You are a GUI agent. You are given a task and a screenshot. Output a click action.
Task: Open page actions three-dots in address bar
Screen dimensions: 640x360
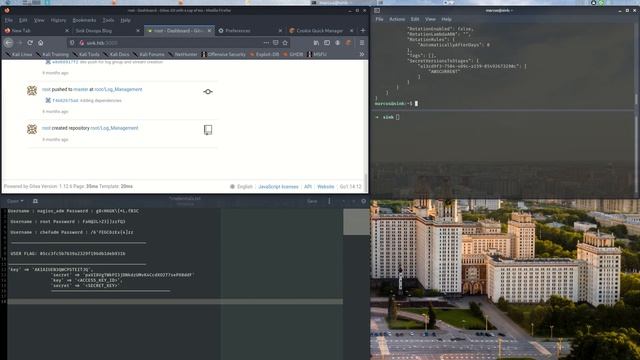(x=266, y=42)
